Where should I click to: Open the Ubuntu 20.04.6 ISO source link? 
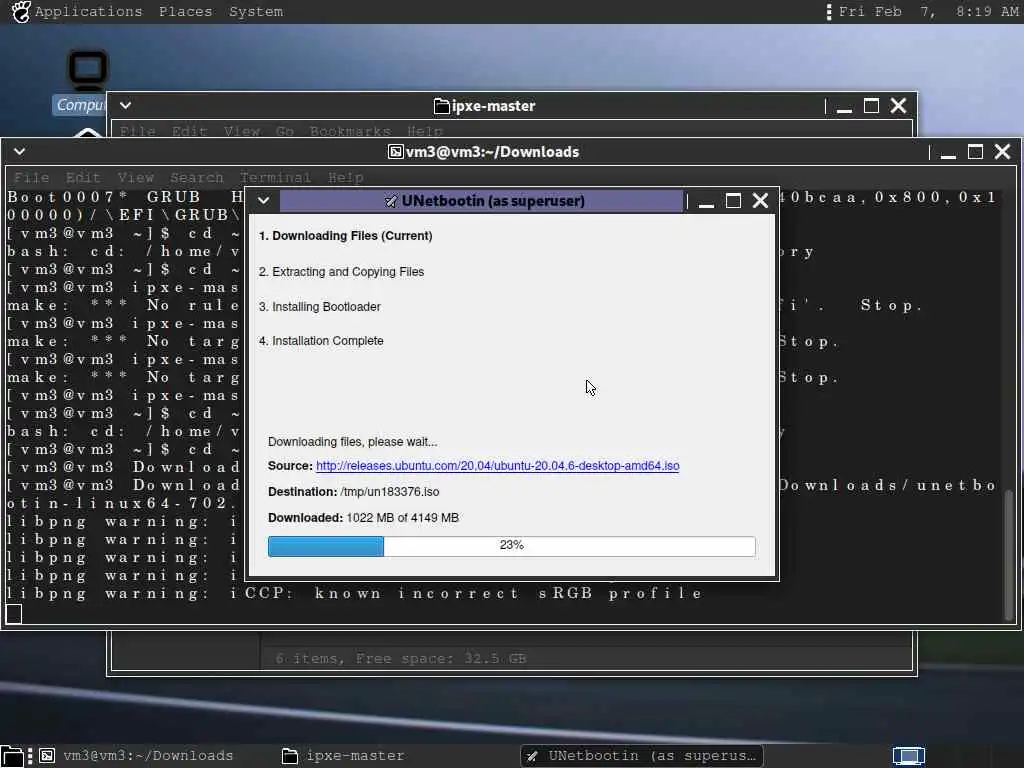click(498, 466)
